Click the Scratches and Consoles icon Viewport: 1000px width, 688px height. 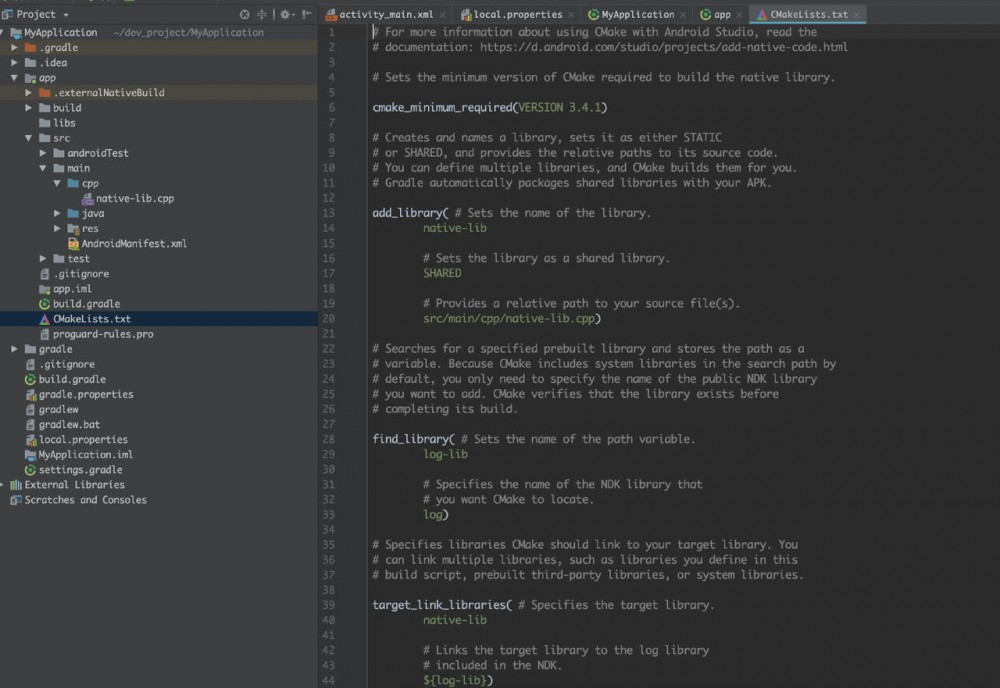[15, 500]
